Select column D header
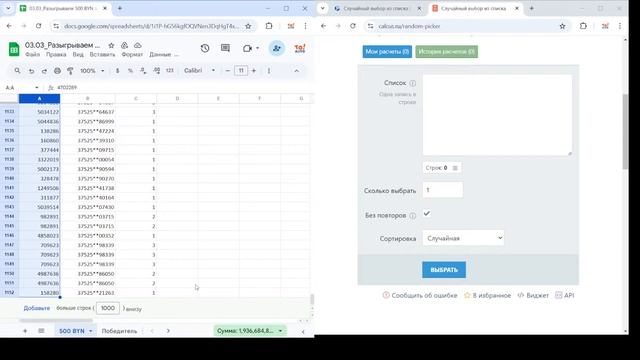Image resolution: width=640 pixels, height=360 pixels. click(177, 98)
